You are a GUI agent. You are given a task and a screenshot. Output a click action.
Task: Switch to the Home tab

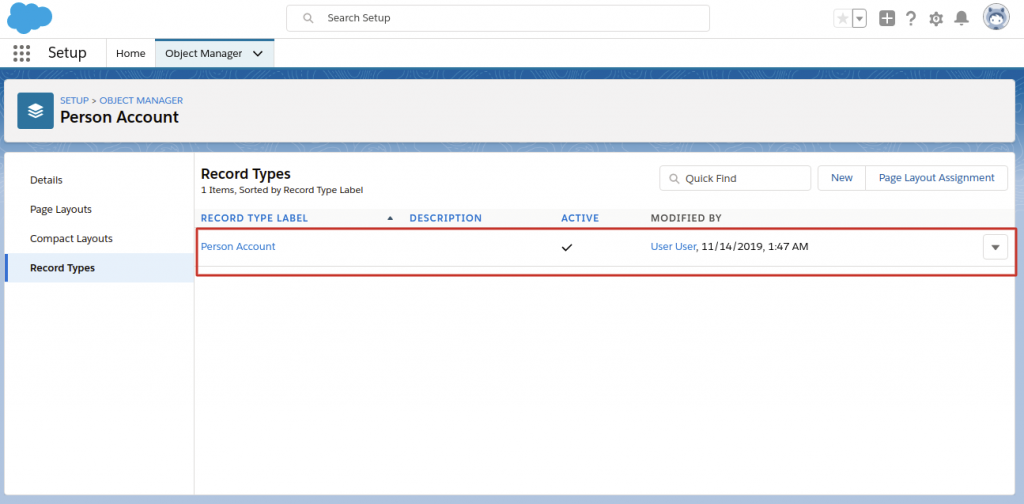point(131,53)
